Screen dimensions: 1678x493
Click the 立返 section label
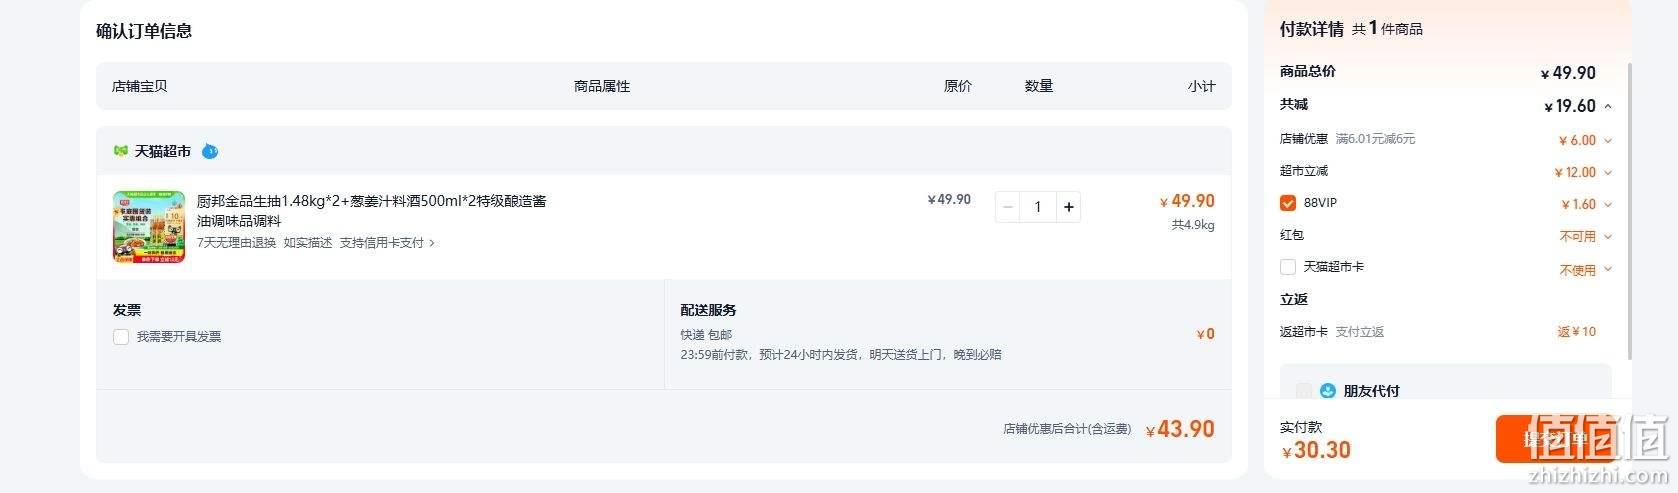pos(1294,299)
